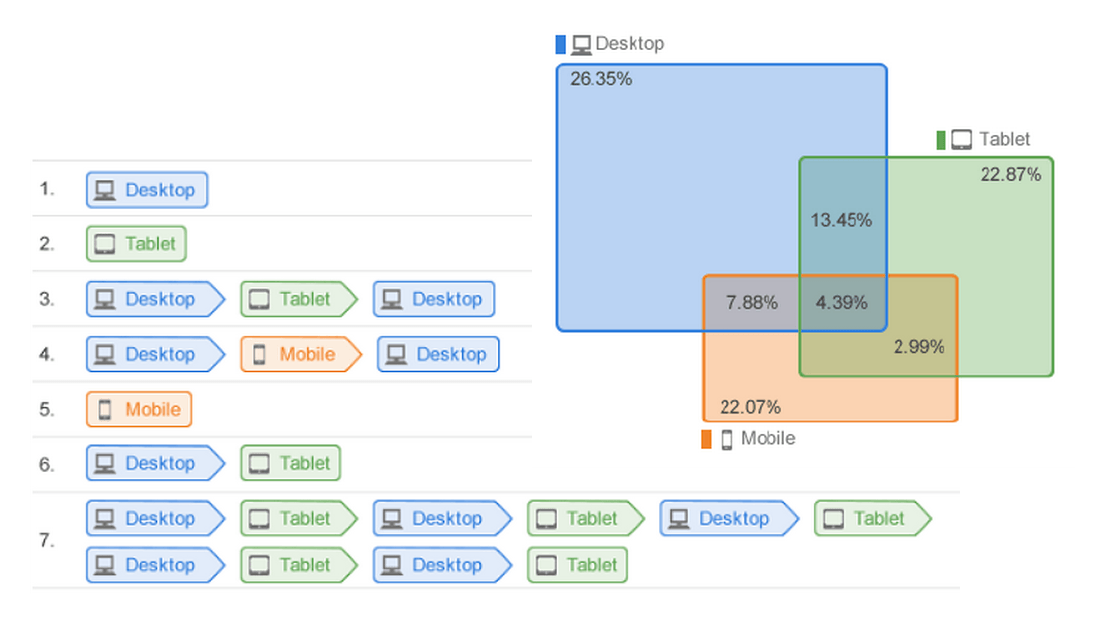Click the phone icon in path 5
This screenshot has height=628, width=1094.
(104, 409)
